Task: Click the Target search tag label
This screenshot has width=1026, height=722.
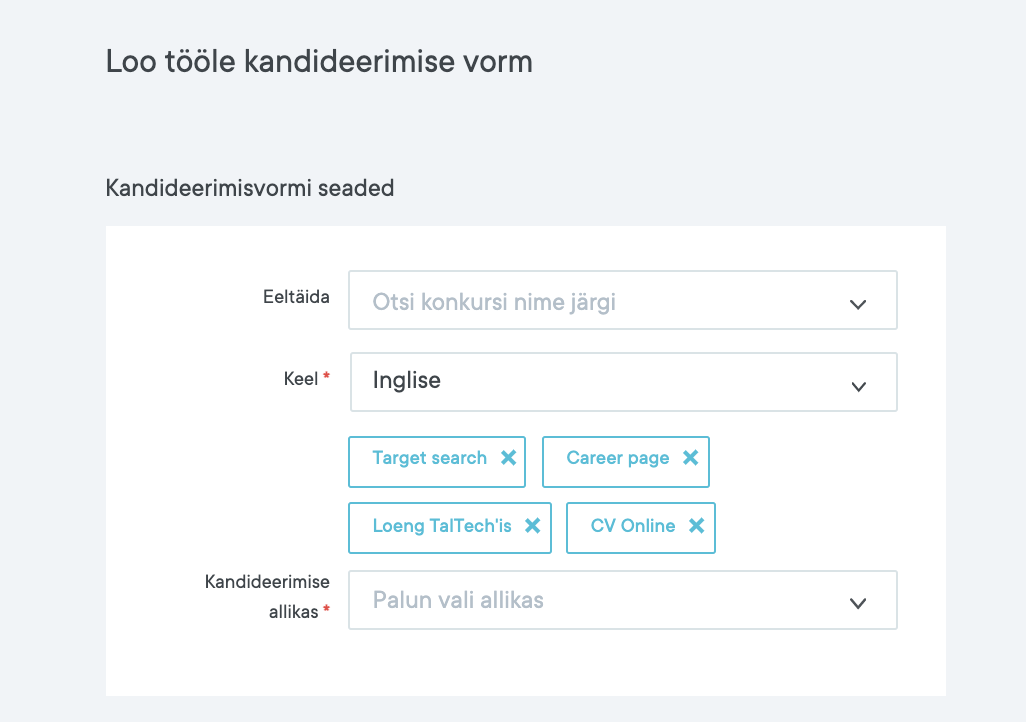Action: (429, 458)
